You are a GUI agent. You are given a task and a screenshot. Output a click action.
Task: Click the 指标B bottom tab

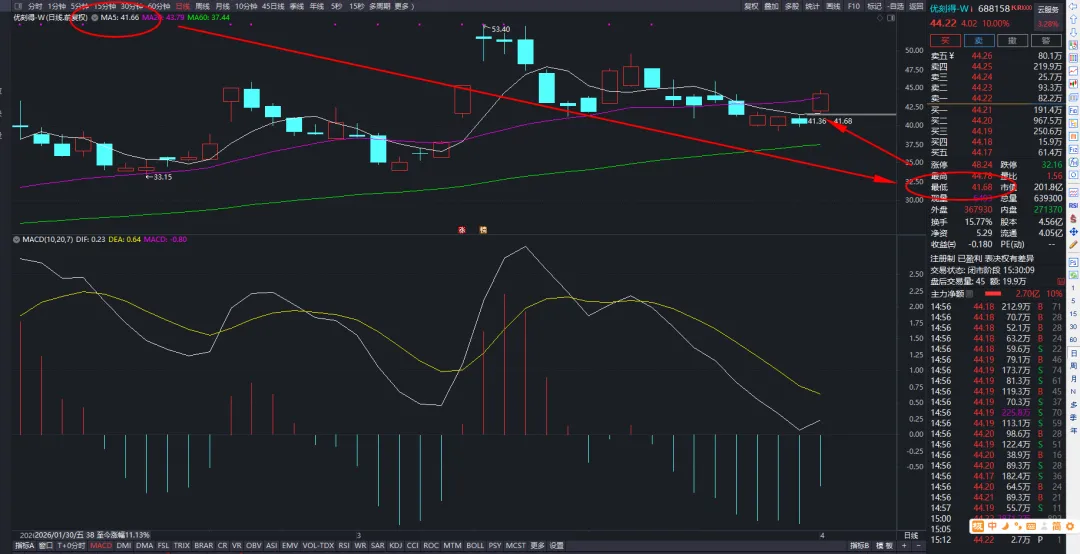(860, 545)
